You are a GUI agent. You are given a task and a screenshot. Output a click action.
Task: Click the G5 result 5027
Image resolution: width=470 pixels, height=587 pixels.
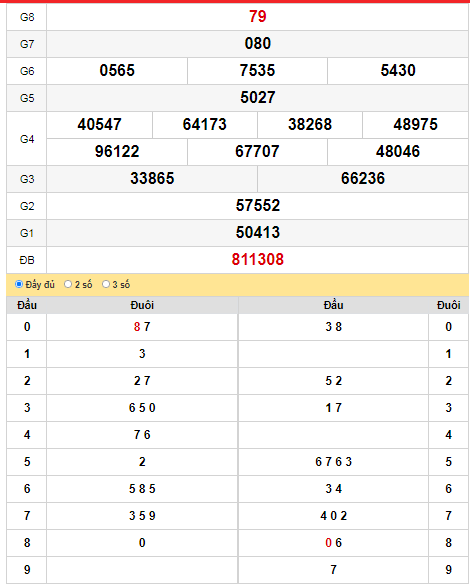(258, 97)
